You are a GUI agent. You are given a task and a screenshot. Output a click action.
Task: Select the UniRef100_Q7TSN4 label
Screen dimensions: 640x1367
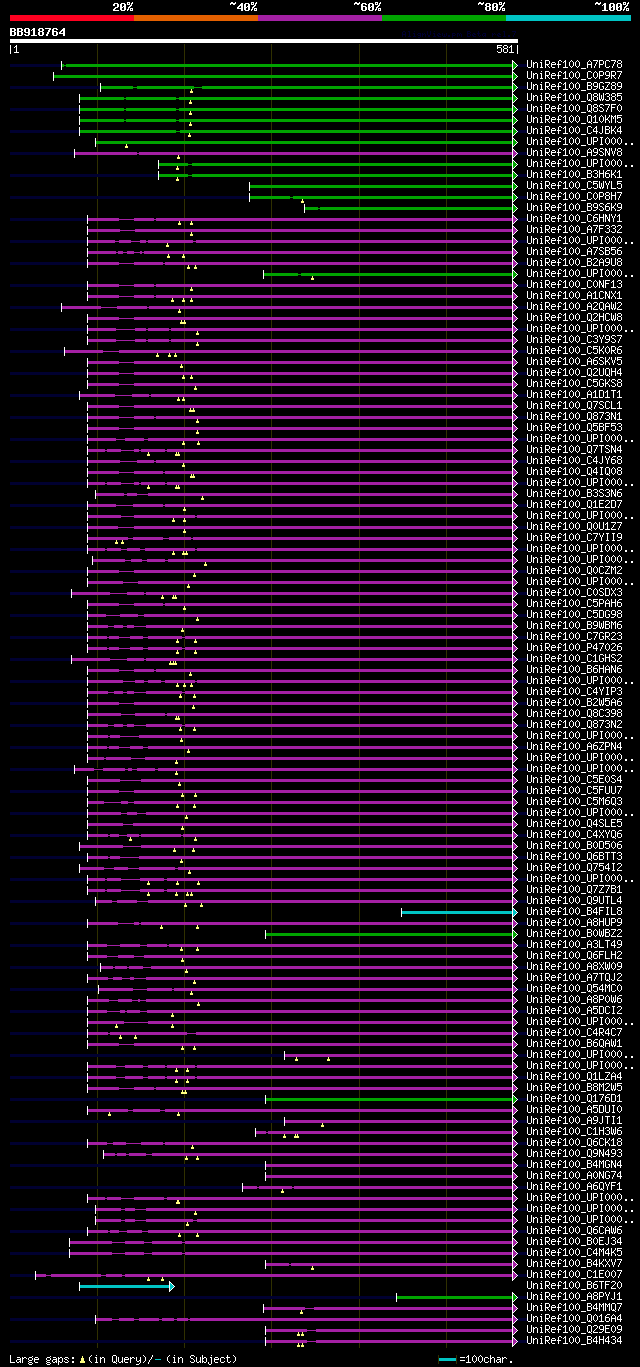click(x=574, y=449)
